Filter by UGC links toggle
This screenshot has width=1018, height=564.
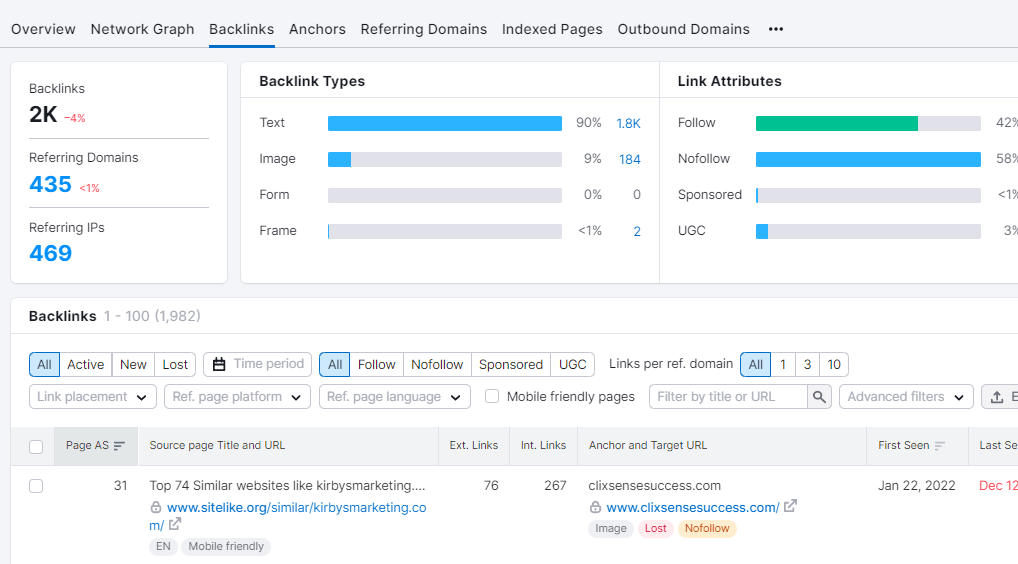pos(573,364)
